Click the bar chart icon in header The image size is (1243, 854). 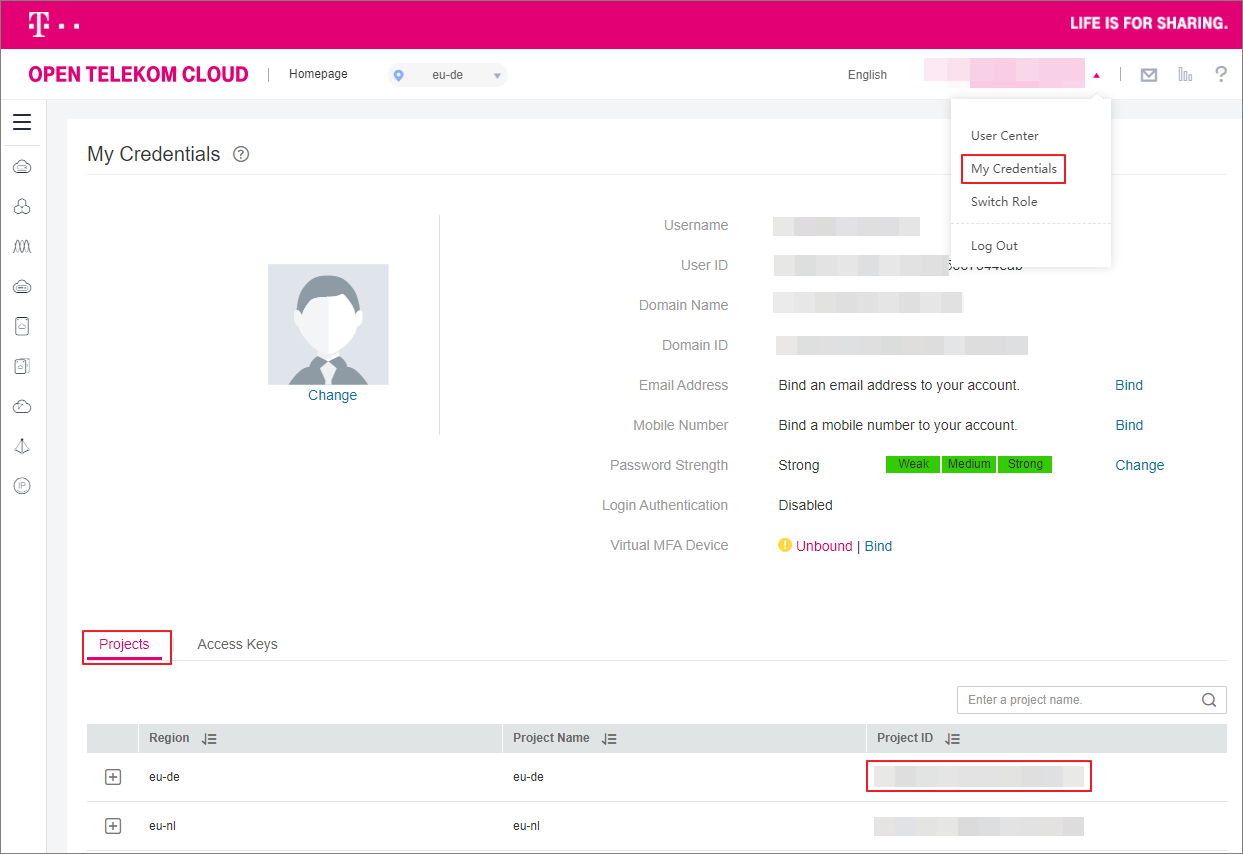[1185, 75]
